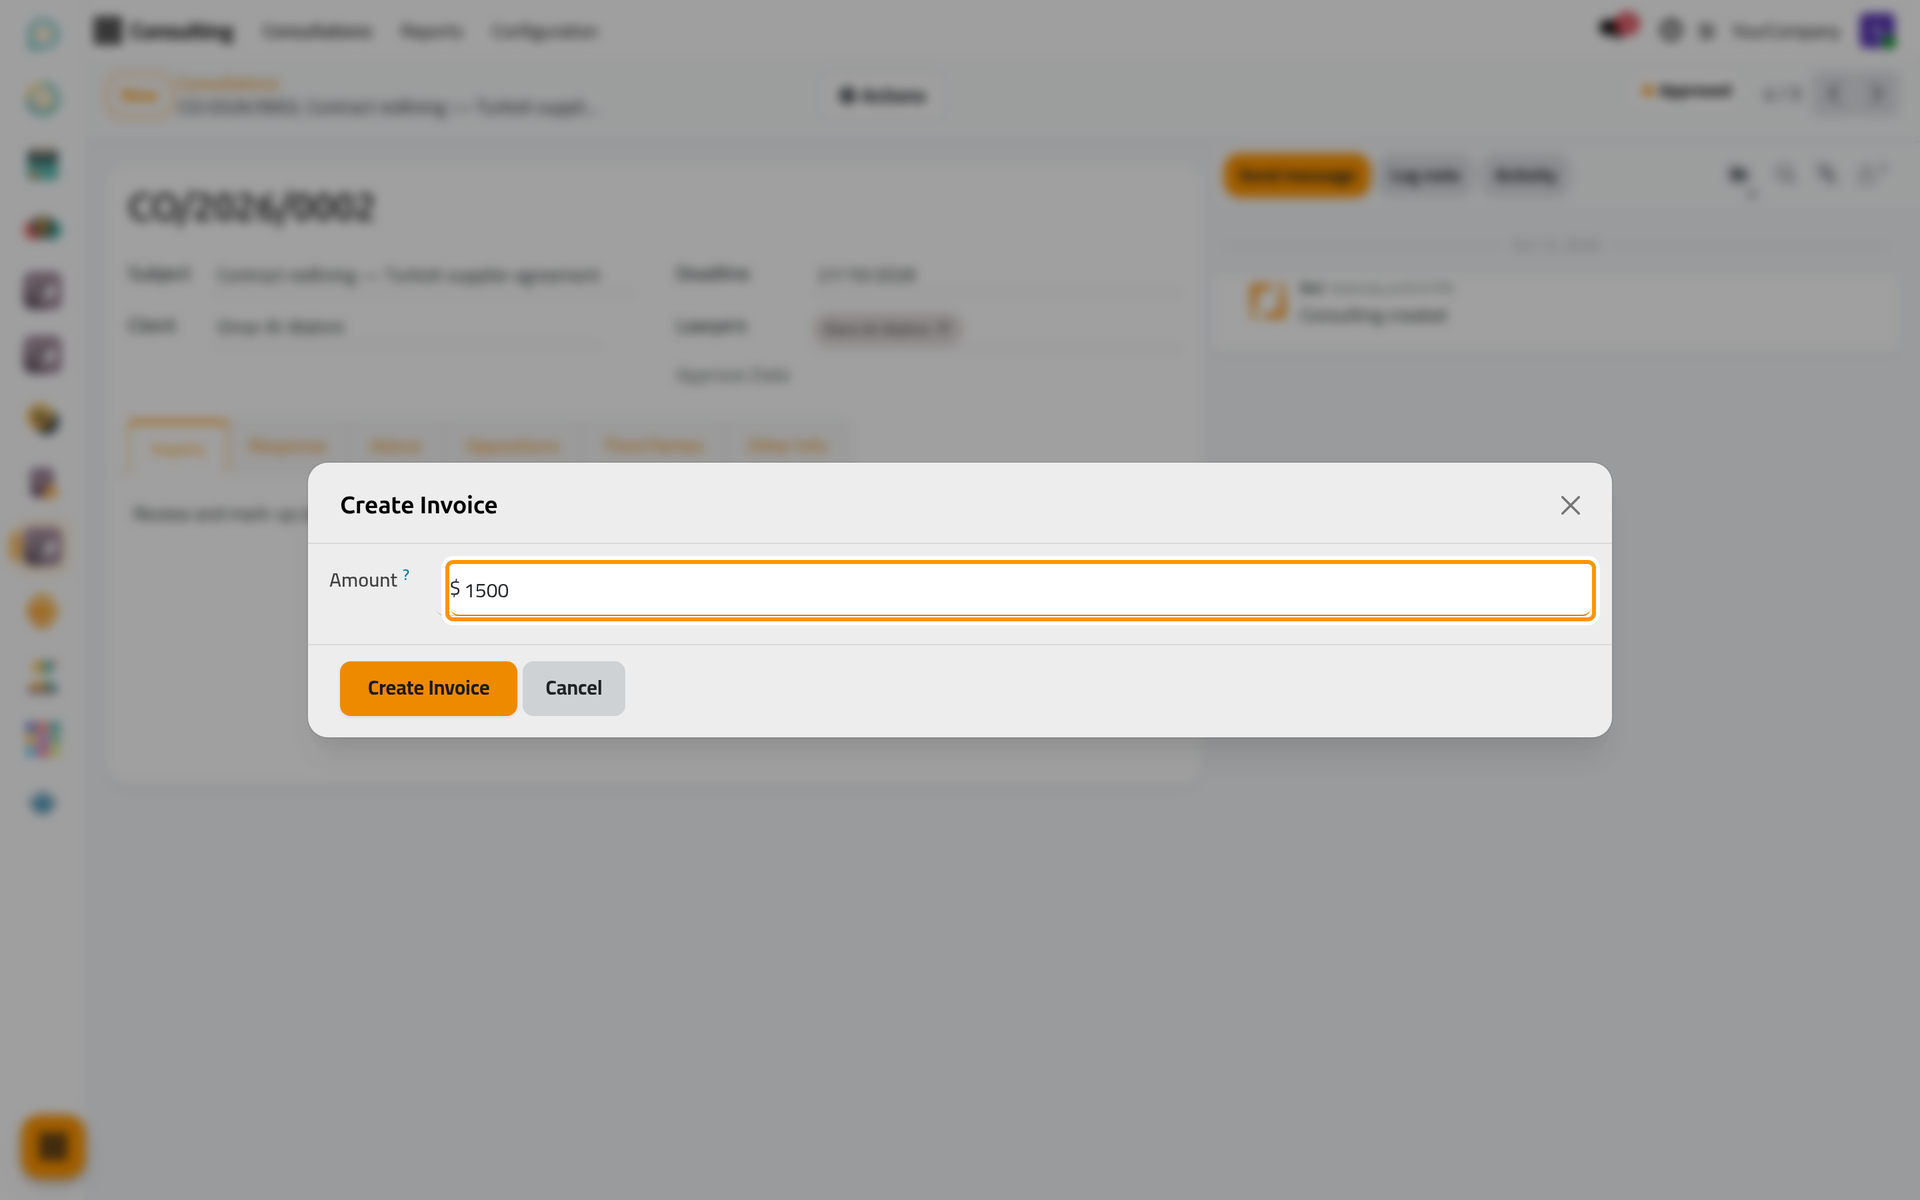Click the Amount field label
The width and height of the screenshot is (1920, 1200).
tap(363, 580)
